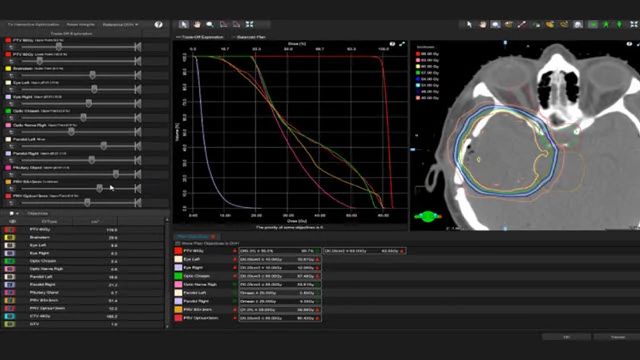Click the green Optic Chiasm swatch in Plan Objectives
The width and height of the screenshot is (640, 360).
point(178,276)
